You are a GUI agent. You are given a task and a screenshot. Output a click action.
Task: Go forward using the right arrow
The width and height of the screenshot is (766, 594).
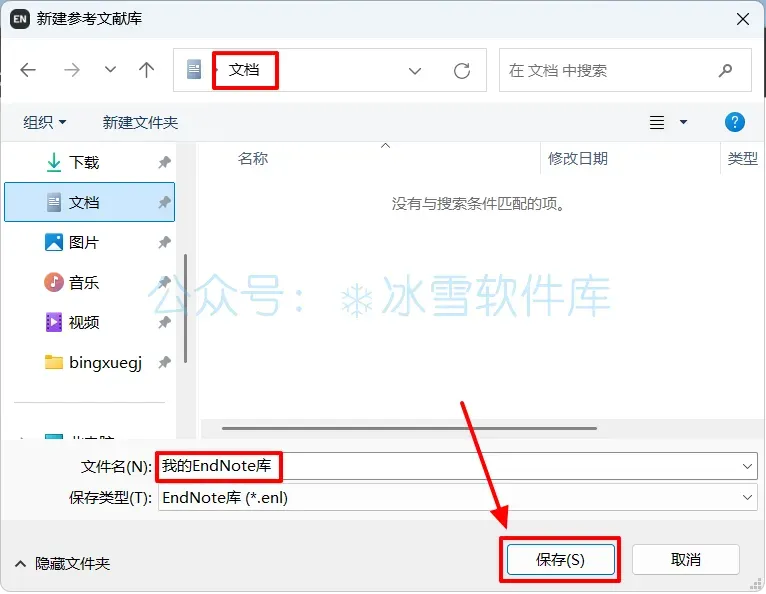[x=72, y=70]
